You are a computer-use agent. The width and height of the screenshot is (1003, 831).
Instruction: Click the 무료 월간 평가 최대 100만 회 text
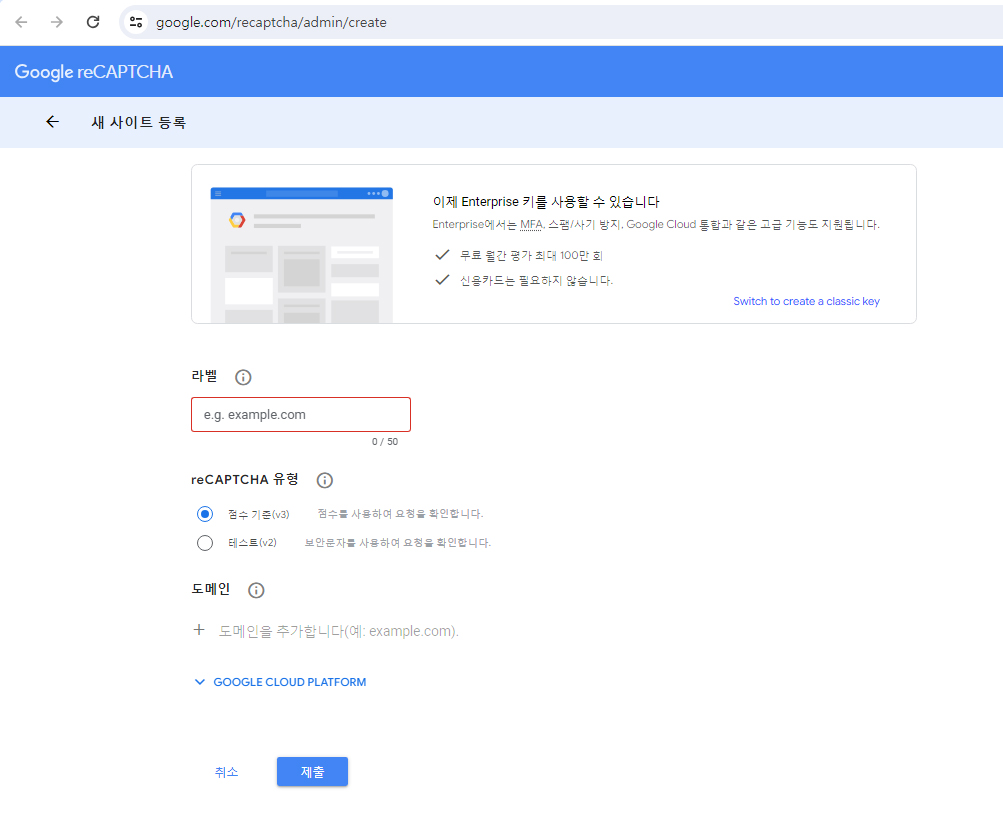click(531, 255)
